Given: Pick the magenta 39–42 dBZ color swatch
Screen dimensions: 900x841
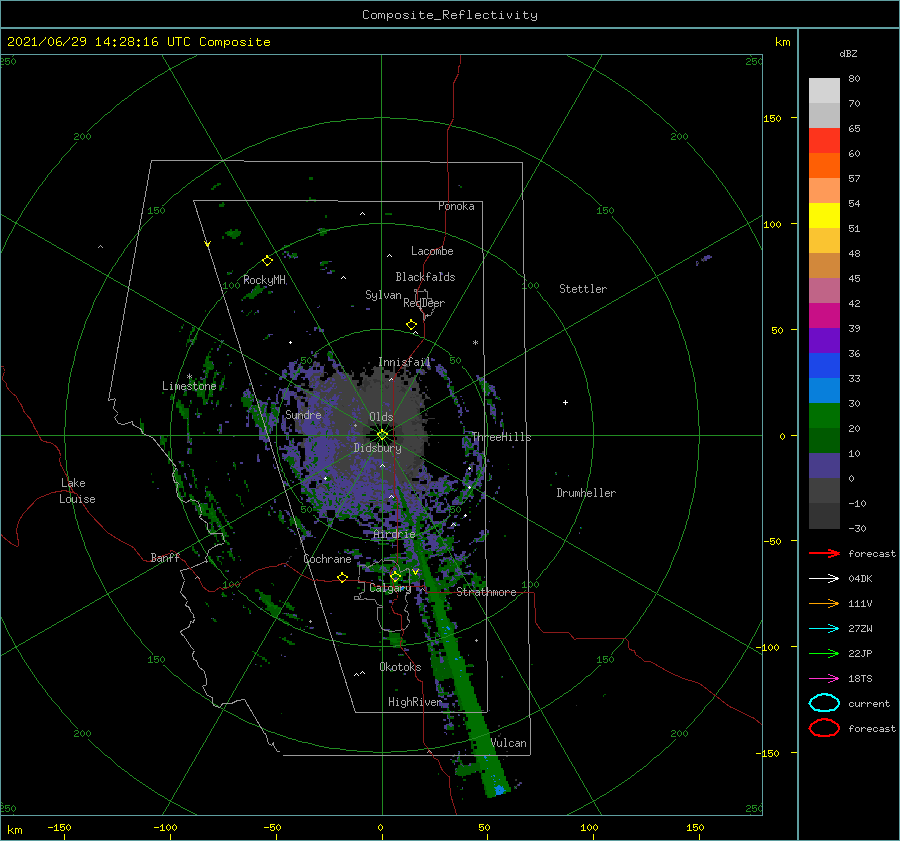Looking at the screenshot, I should tap(824, 315).
